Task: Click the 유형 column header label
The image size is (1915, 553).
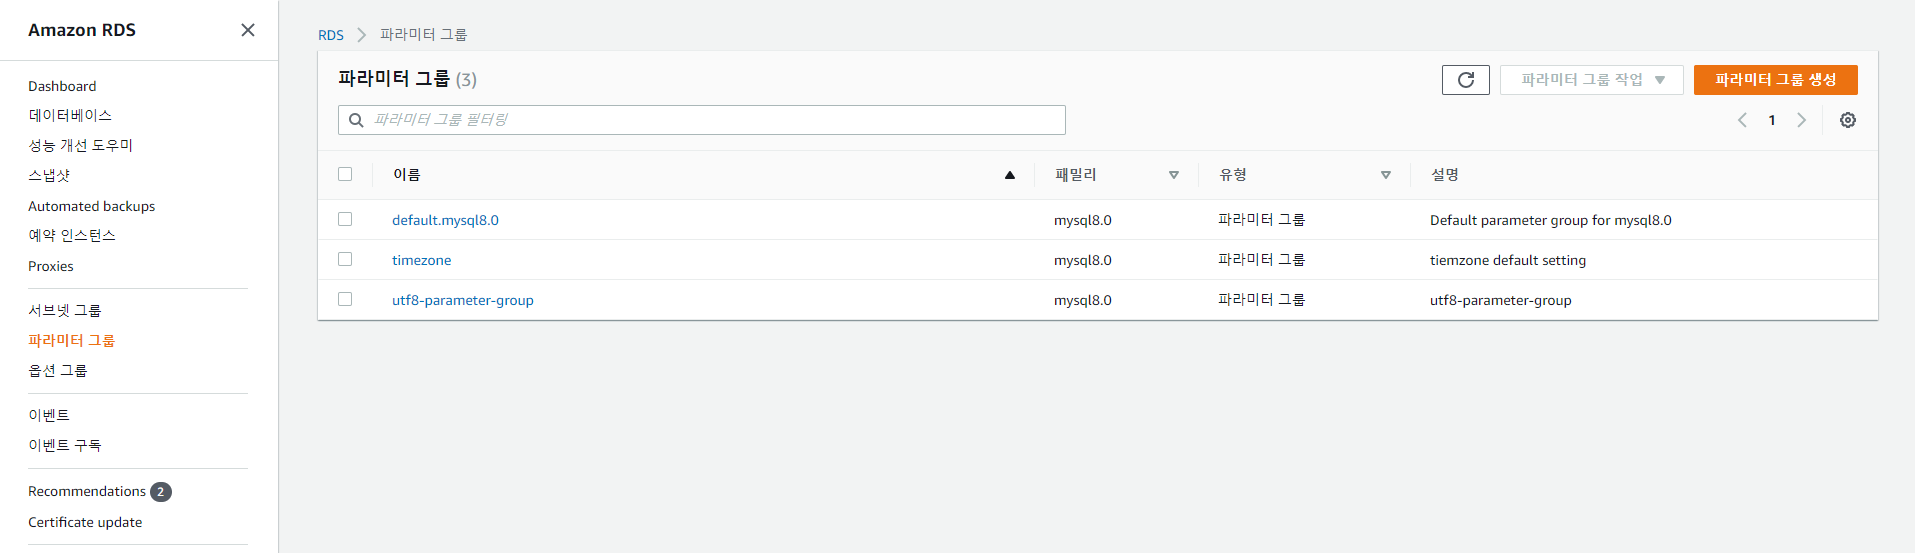Action: (x=1233, y=174)
